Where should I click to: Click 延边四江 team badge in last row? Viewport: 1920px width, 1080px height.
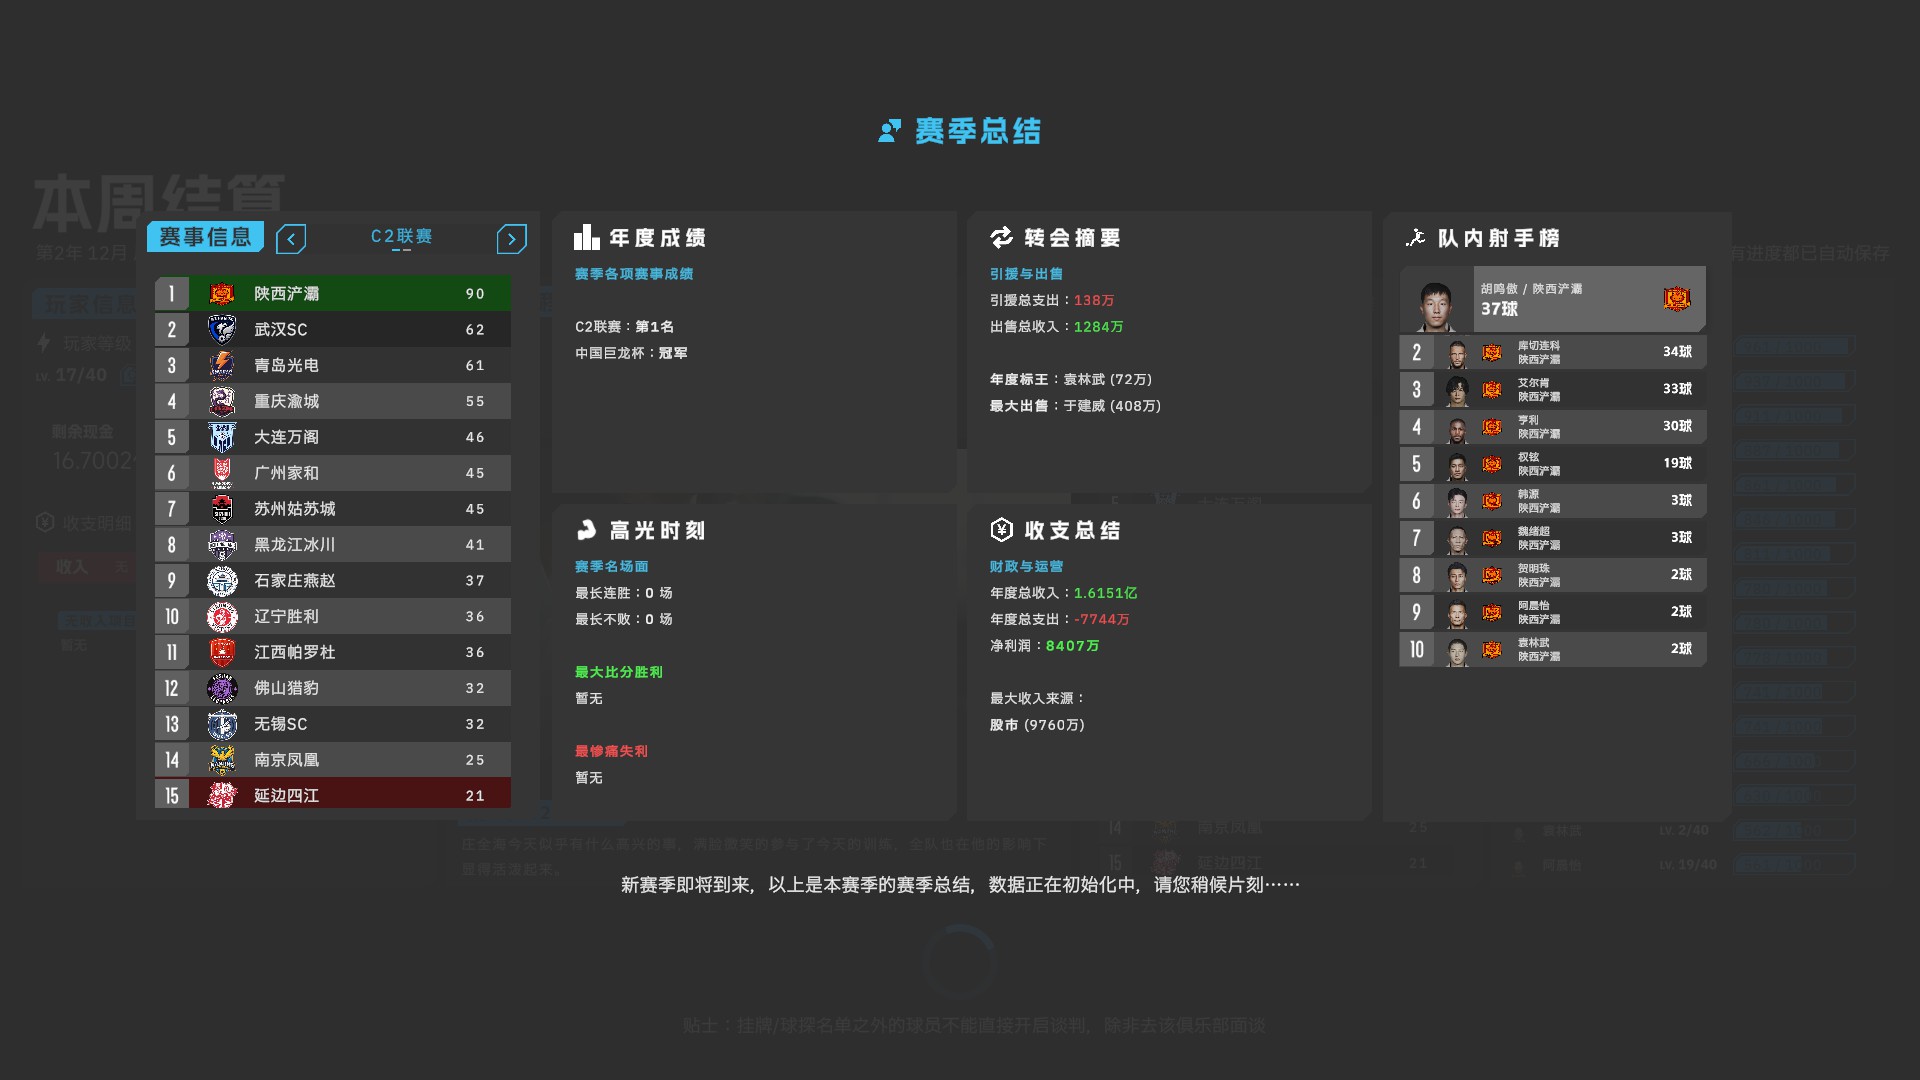(221, 796)
